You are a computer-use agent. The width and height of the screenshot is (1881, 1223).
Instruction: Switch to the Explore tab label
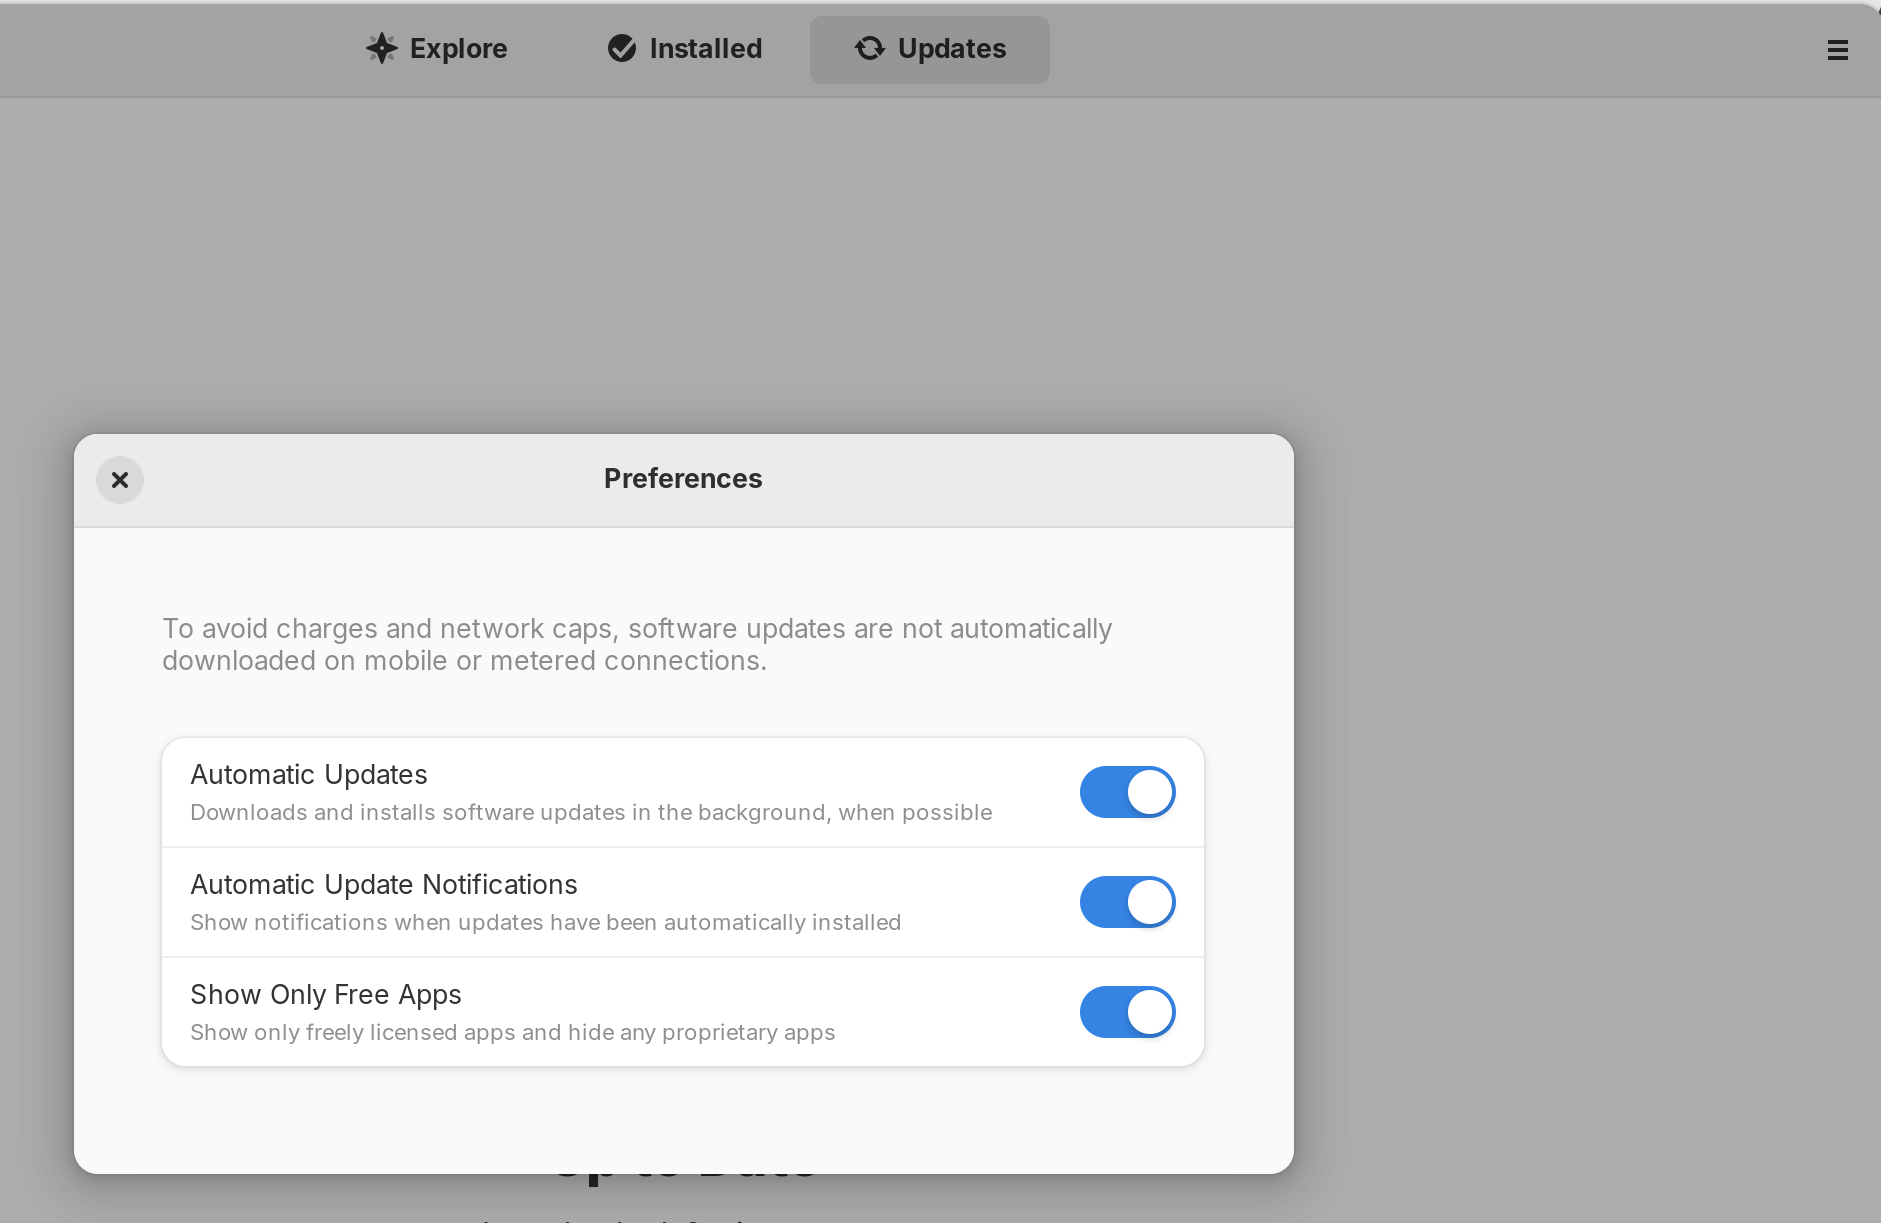pyautogui.click(x=458, y=49)
